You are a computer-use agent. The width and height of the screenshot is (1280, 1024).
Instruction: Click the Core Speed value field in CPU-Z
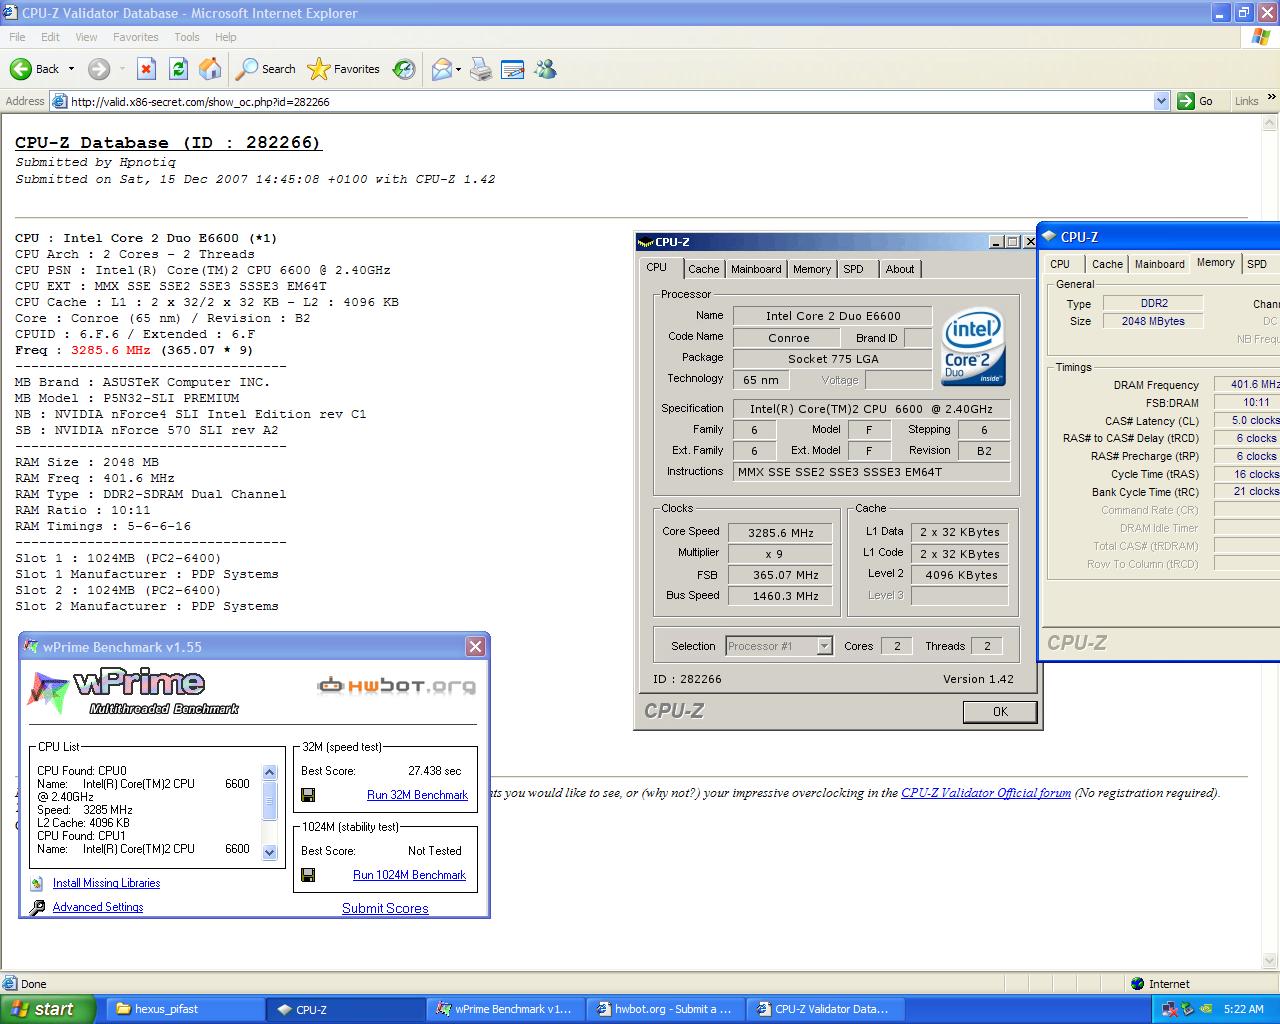[x=782, y=533]
